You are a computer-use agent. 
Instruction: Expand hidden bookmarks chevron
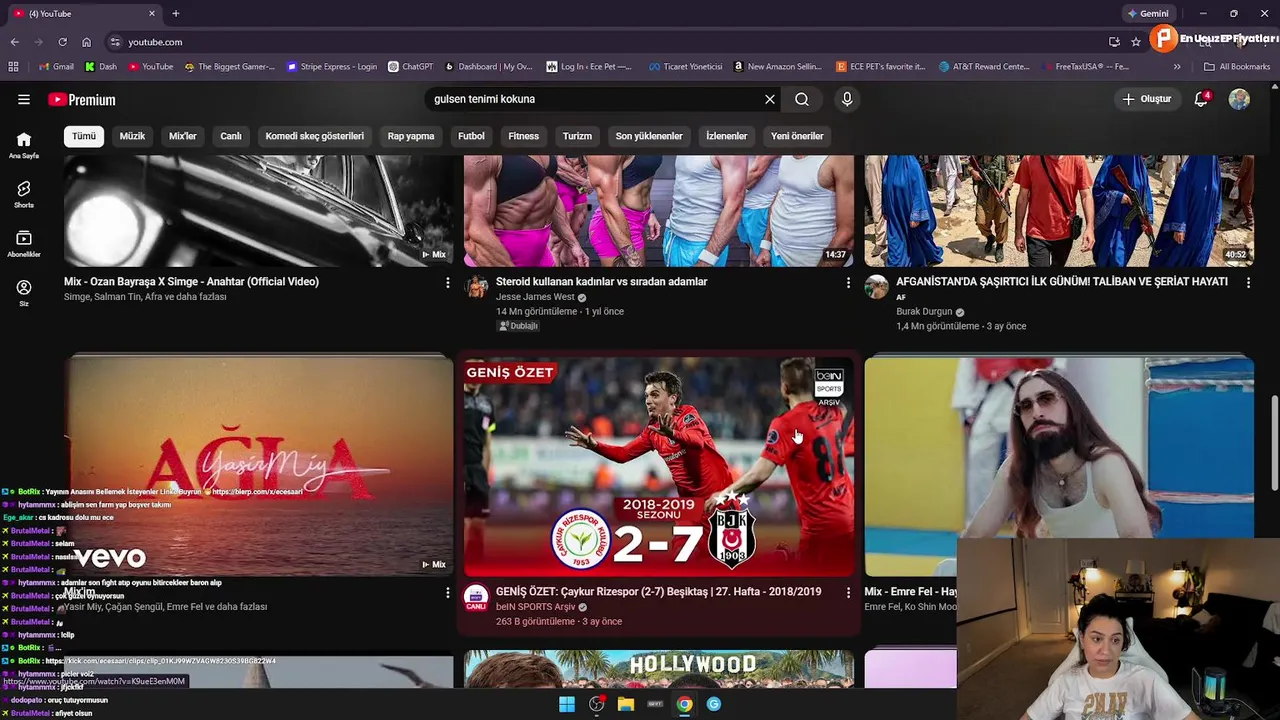[x=1177, y=67]
